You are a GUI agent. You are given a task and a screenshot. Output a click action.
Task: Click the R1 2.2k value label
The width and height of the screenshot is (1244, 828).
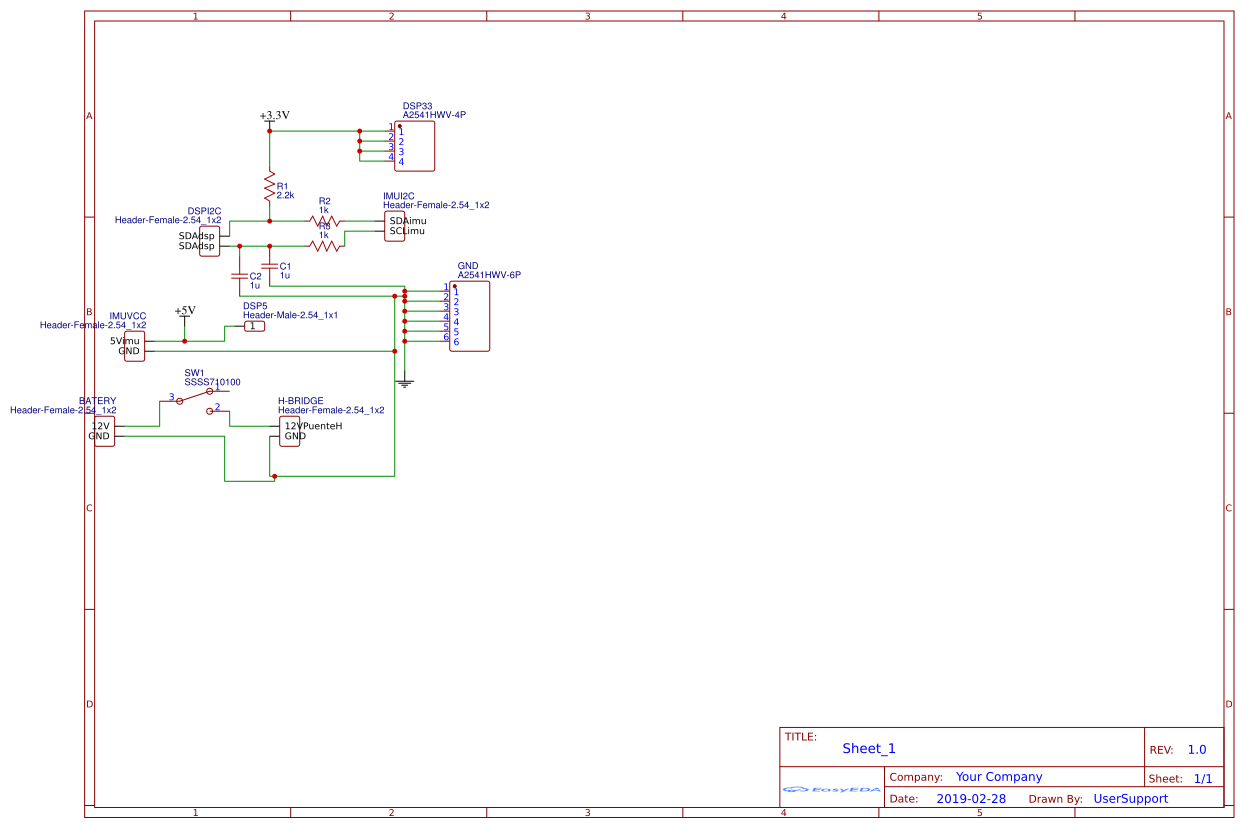click(x=285, y=196)
